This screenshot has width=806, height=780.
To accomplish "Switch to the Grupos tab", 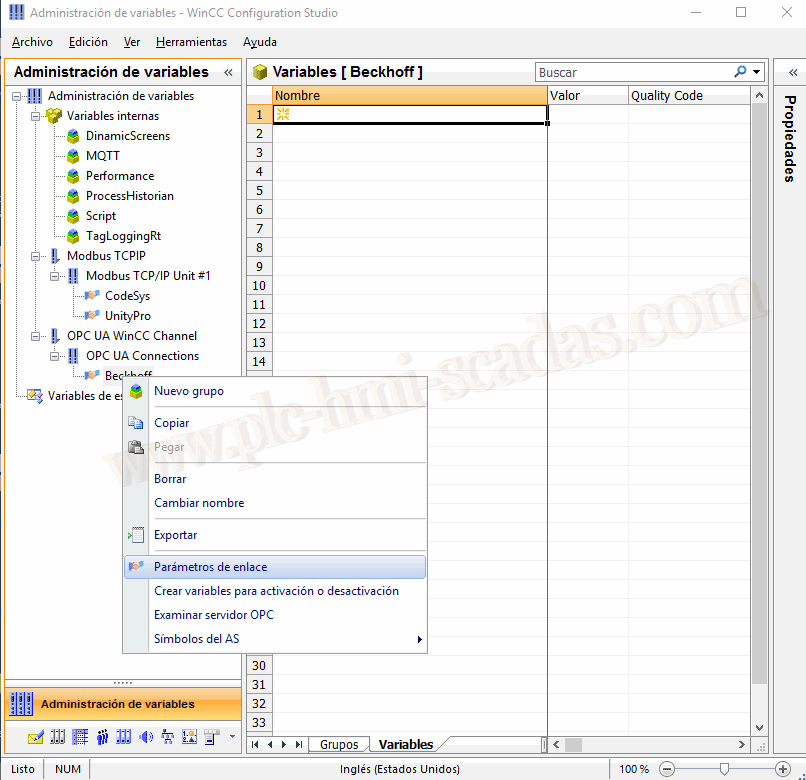I will [339, 745].
